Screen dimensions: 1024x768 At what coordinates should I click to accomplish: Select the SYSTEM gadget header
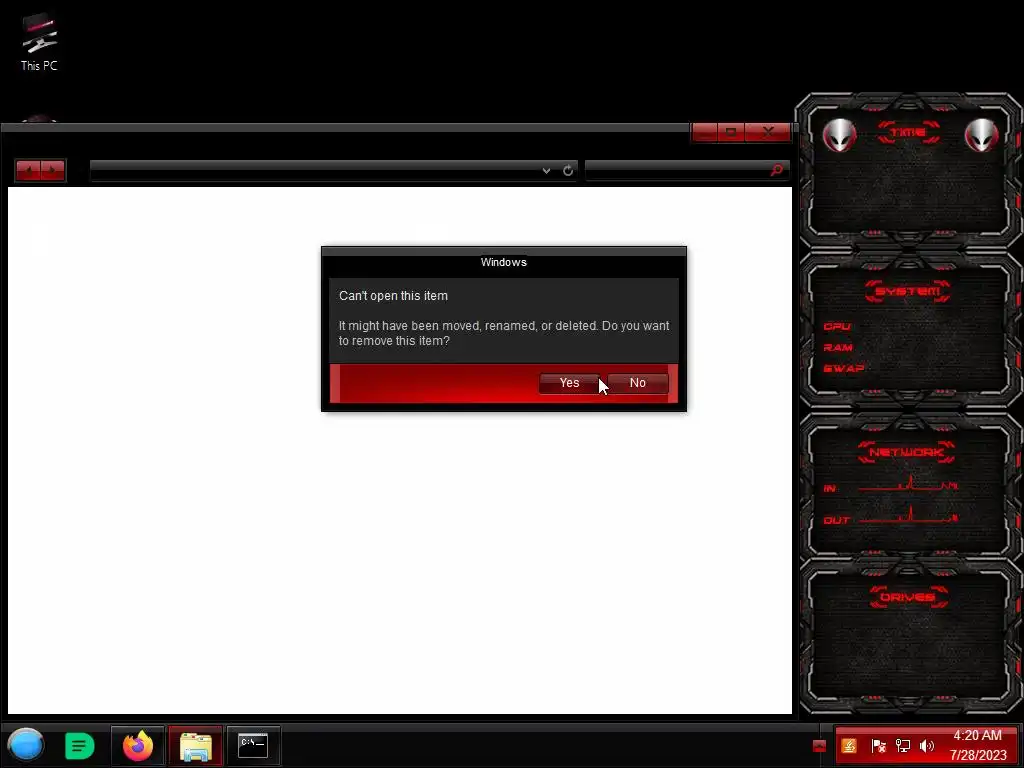click(908, 291)
